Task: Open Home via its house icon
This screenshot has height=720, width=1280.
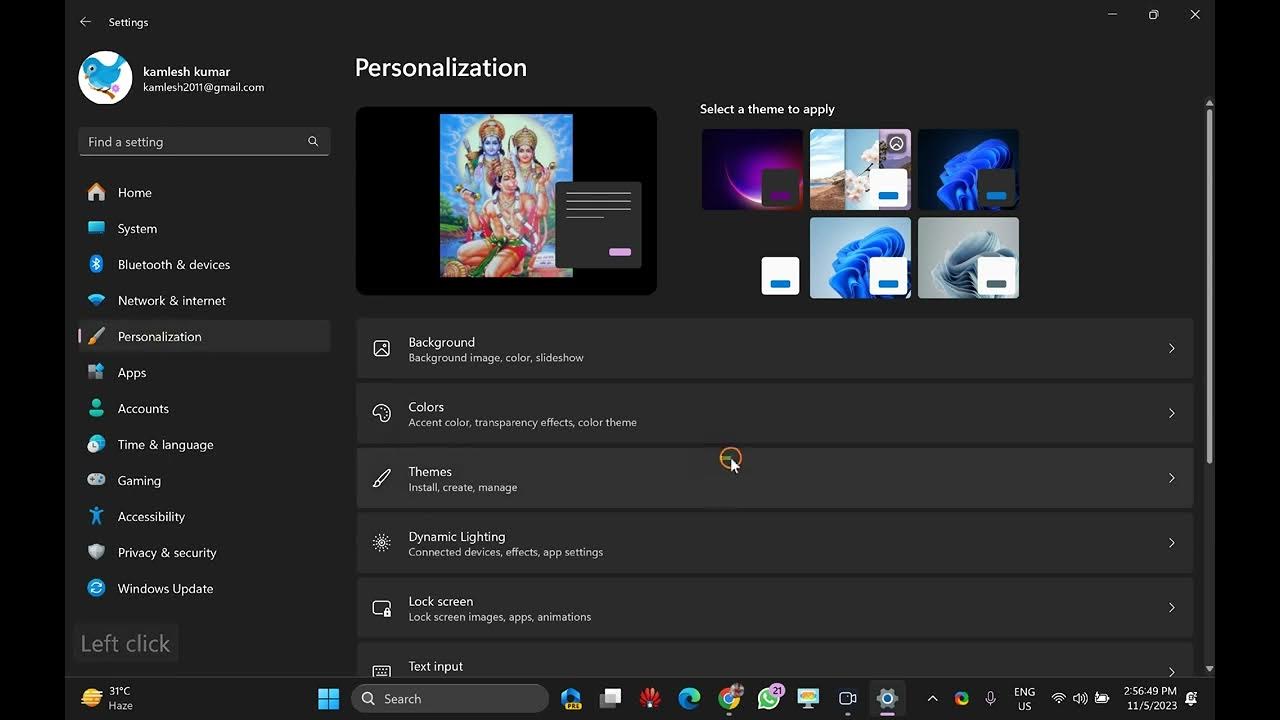Action: (x=96, y=192)
